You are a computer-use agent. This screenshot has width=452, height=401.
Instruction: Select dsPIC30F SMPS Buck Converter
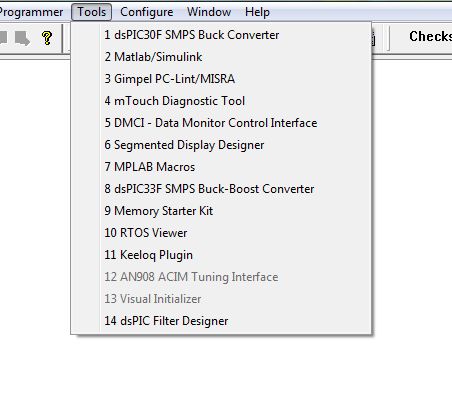point(221,35)
